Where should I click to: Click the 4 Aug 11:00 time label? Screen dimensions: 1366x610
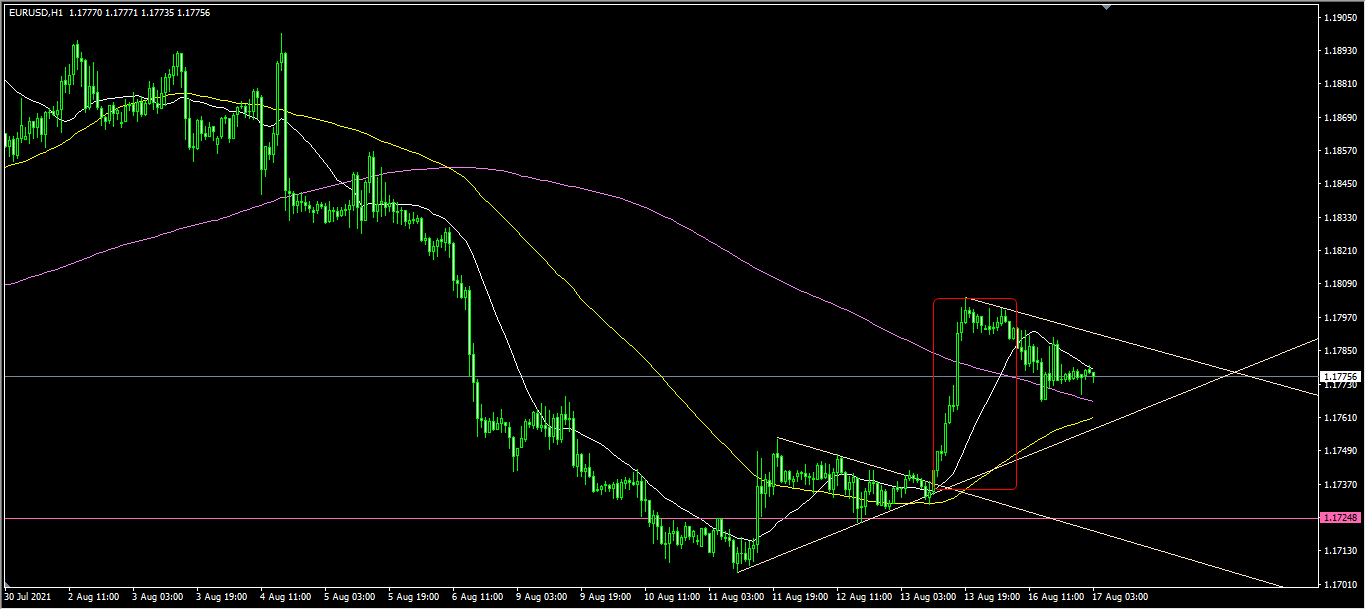(284, 596)
